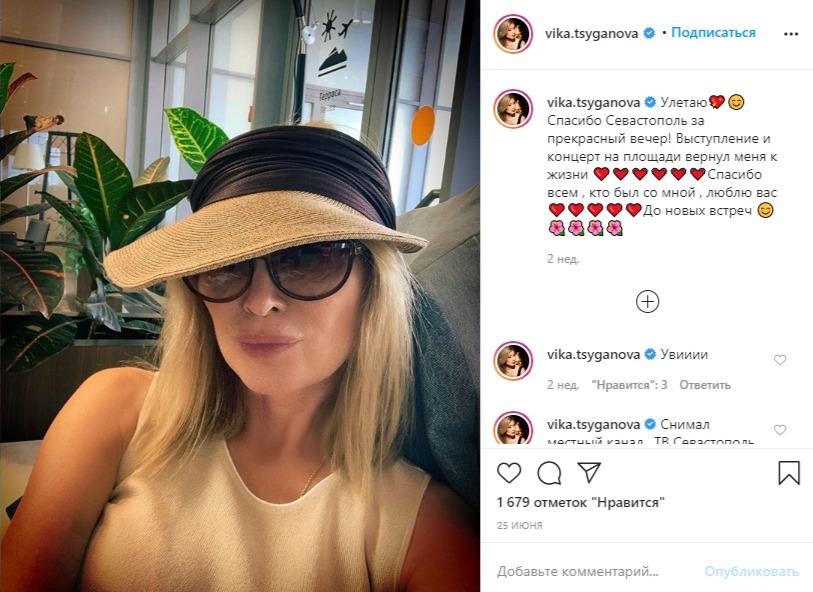
Task: Click the header profile avatar
Action: [x=513, y=34]
